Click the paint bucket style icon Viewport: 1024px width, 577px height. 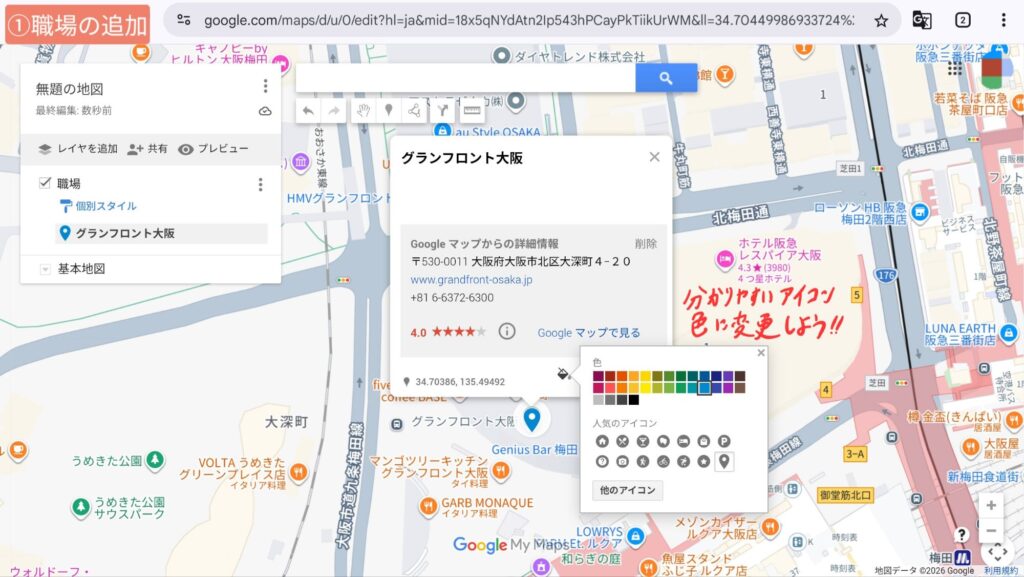pos(565,374)
